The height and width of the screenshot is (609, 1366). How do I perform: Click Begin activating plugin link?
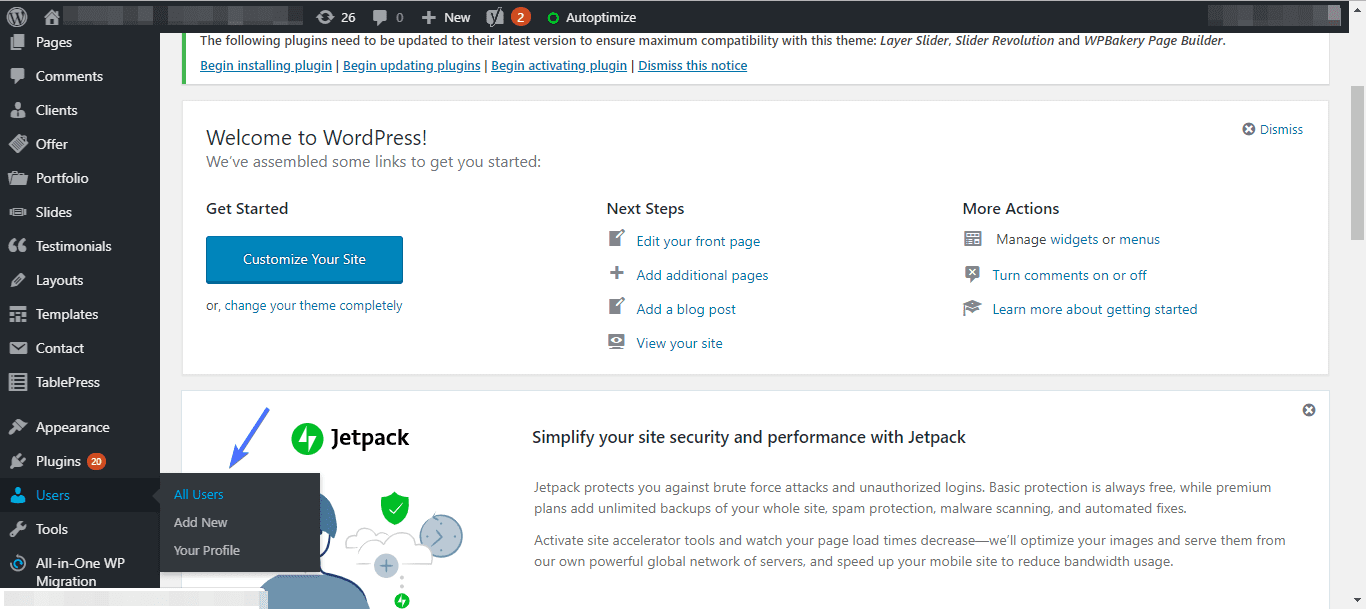559,65
